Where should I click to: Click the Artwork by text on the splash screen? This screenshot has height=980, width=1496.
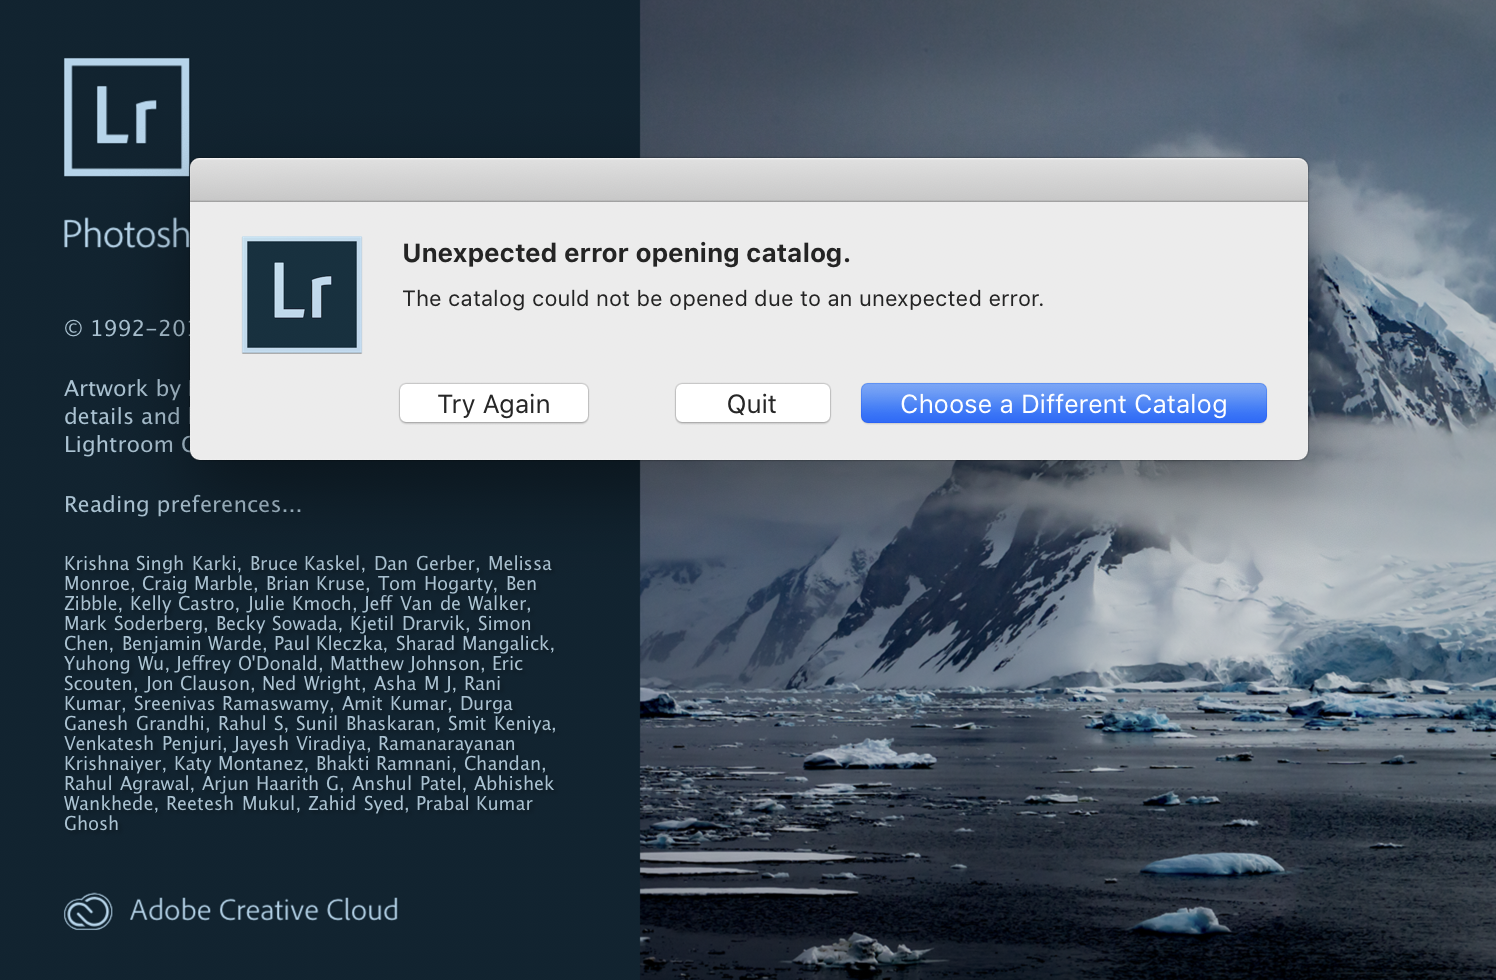tap(122, 388)
